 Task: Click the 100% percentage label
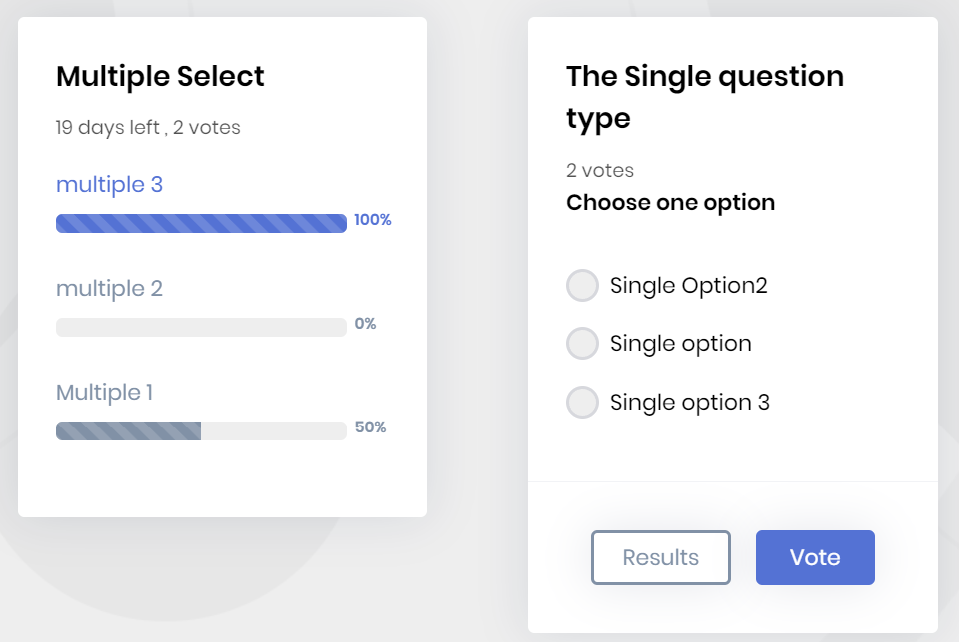(x=371, y=220)
